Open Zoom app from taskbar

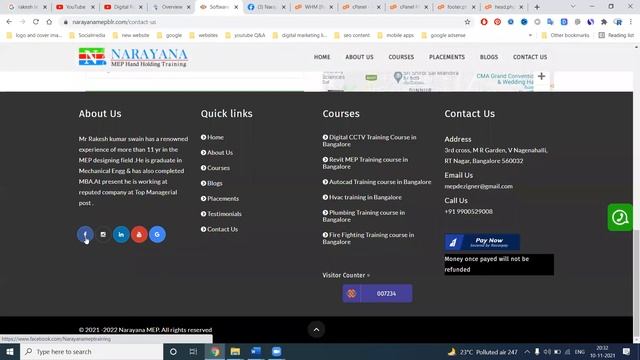tap(276, 351)
